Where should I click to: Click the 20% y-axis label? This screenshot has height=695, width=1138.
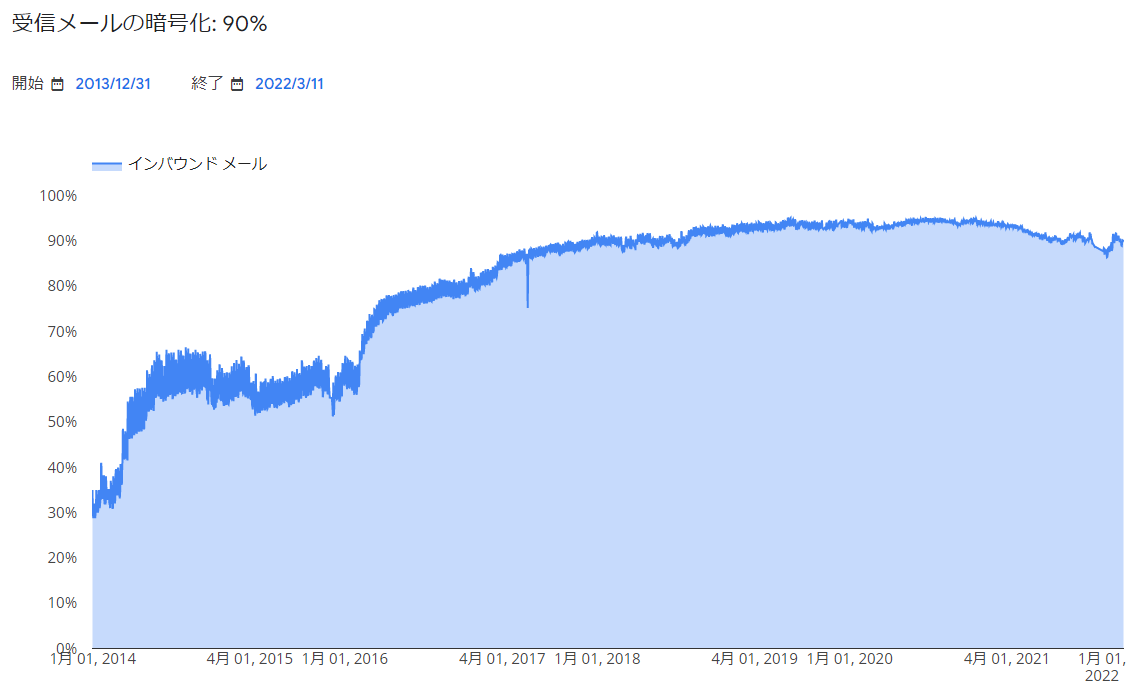click(62, 557)
